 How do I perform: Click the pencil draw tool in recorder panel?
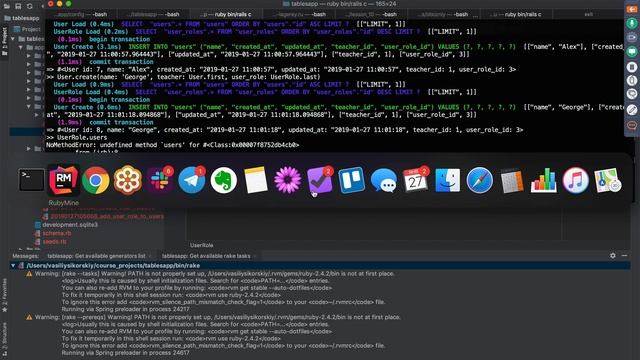631,109
